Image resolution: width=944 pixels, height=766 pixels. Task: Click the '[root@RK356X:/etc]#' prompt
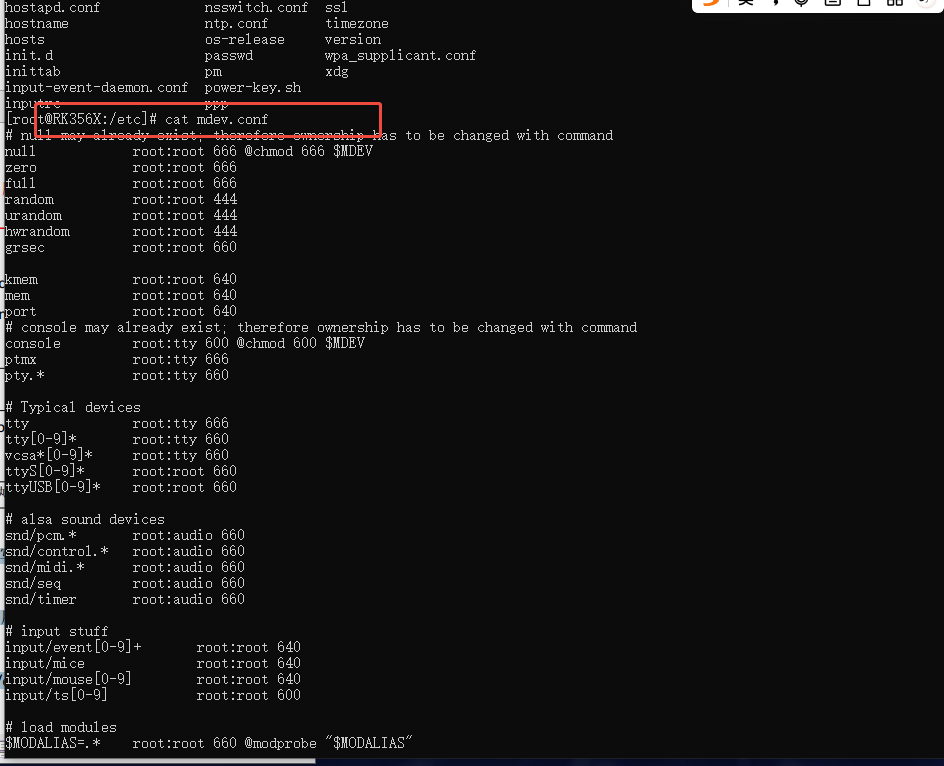(81, 119)
